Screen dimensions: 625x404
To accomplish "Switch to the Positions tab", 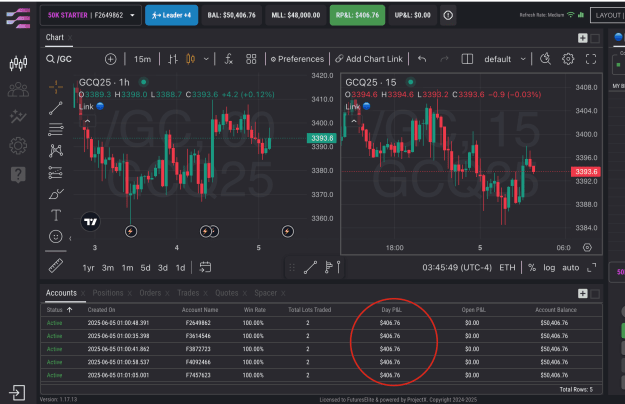I will click(x=108, y=293).
